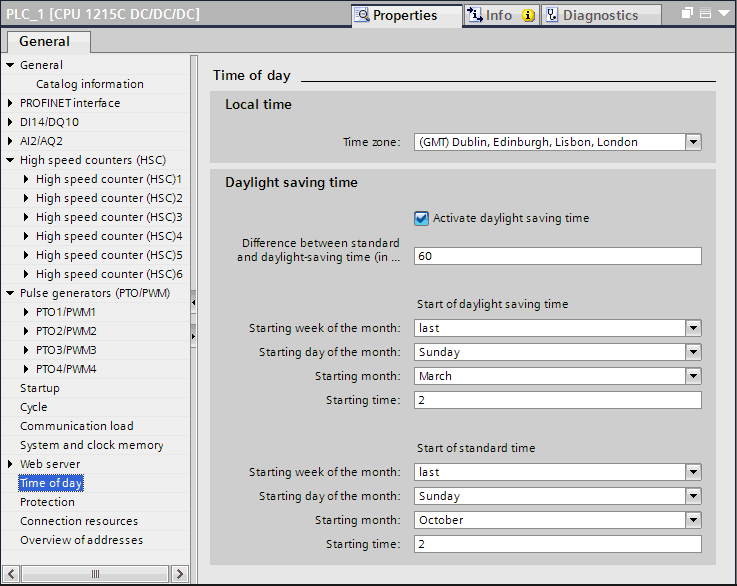Image resolution: width=737 pixels, height=586 pixels.
Task: Click the Properties magnifier icon
Action: pos(362,15)
